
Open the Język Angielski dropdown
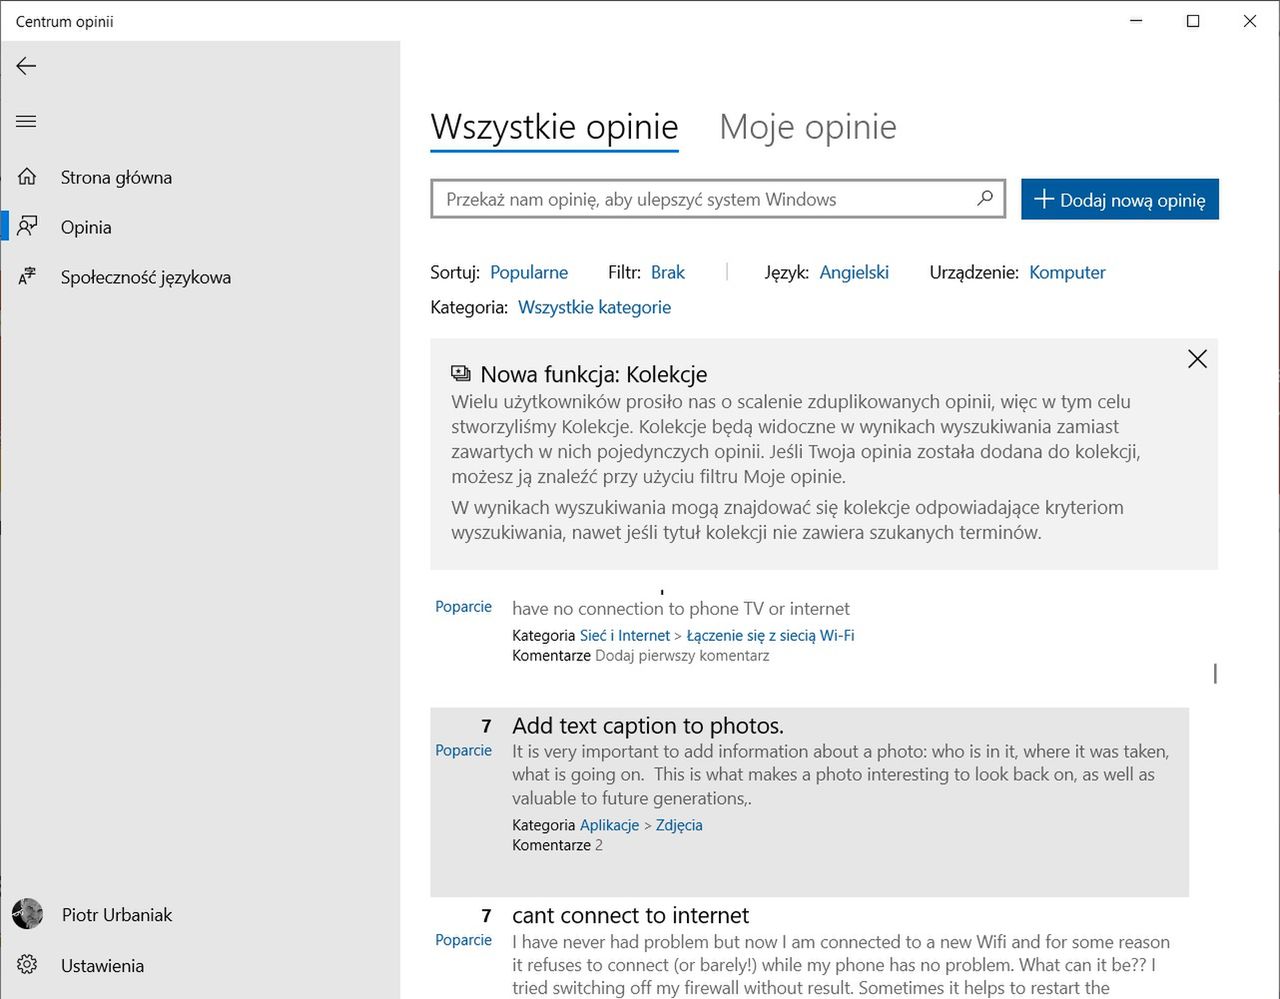tap(854, 272)
